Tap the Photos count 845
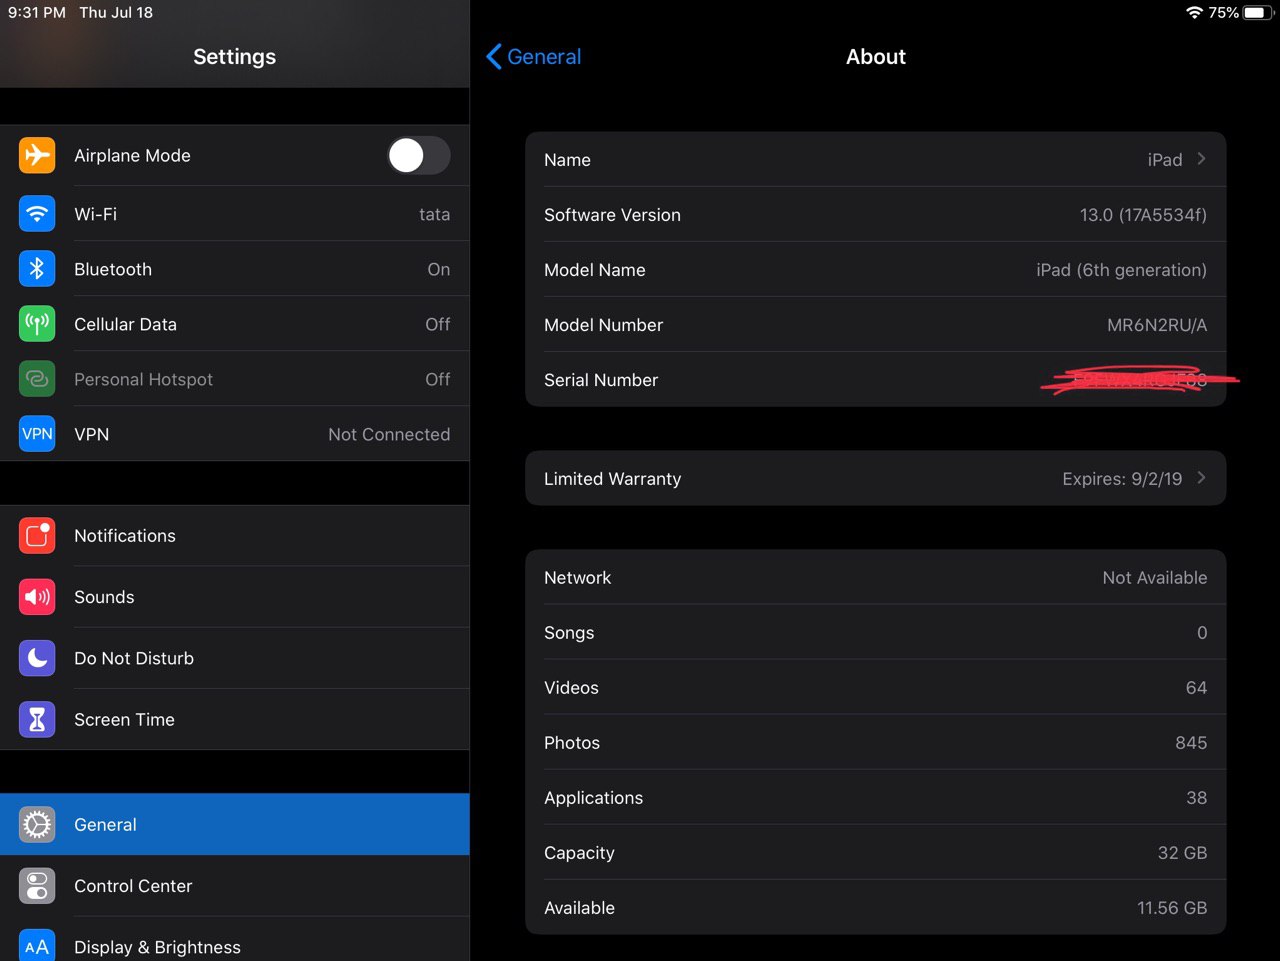The height and width of the screenshot is (961, 1280). pos(1191,743)
